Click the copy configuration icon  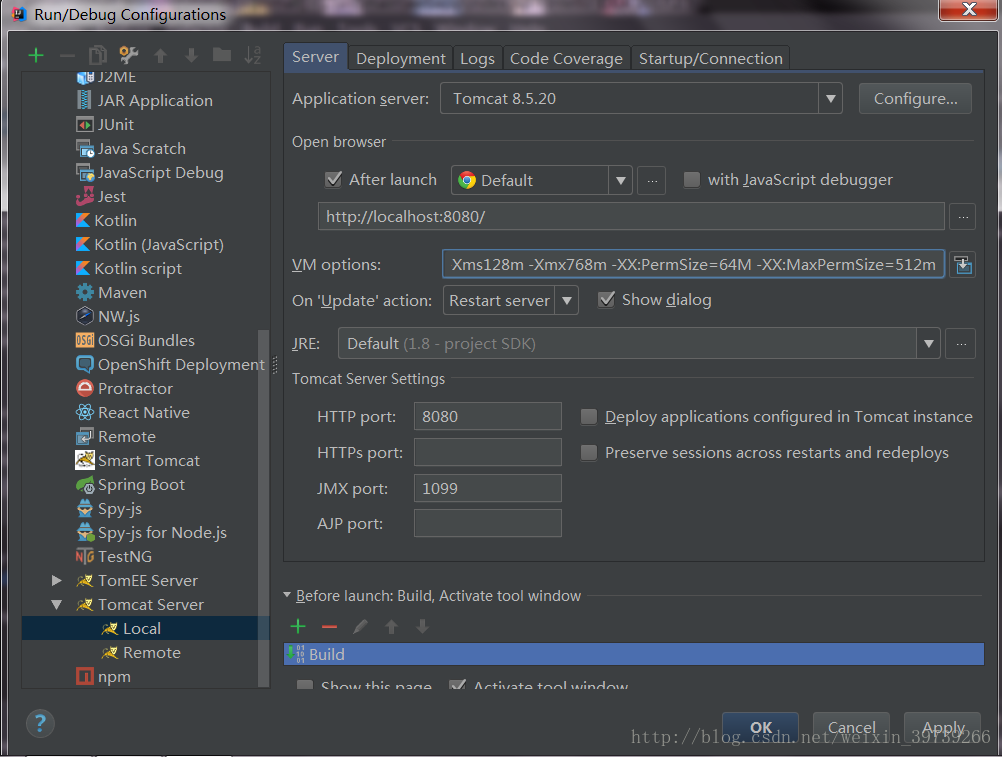click(98, 56)
